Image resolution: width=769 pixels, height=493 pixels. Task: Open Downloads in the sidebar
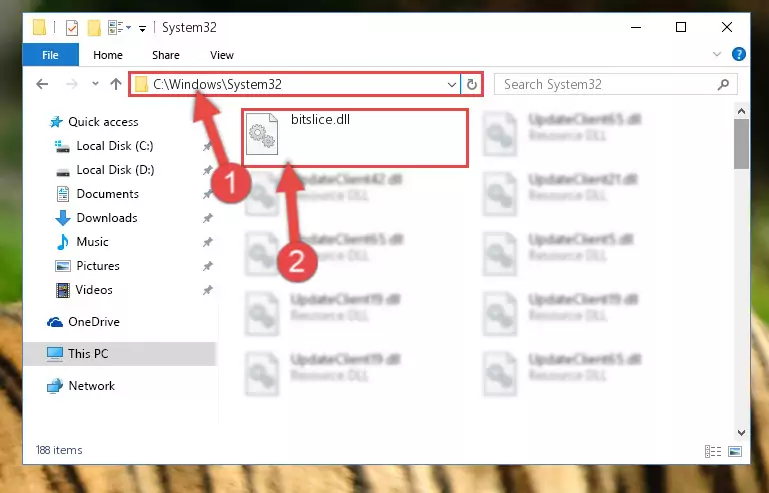(x=97, y=218)
